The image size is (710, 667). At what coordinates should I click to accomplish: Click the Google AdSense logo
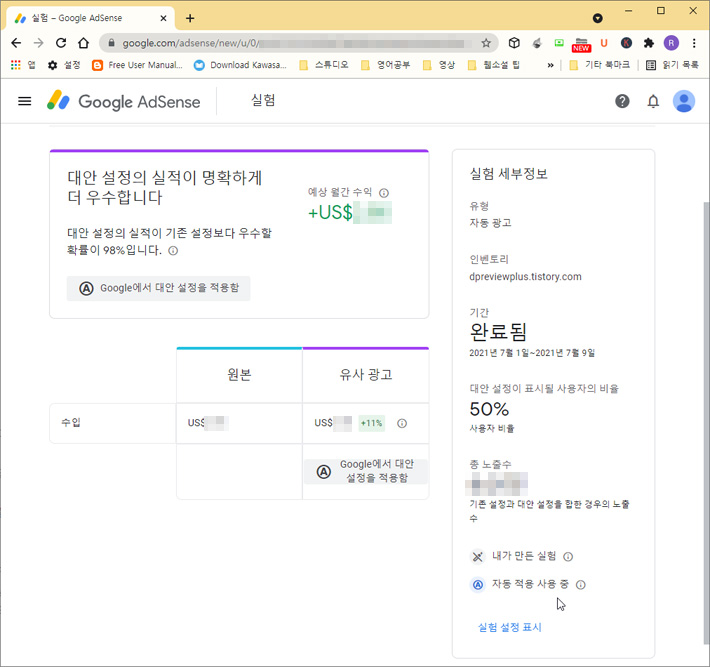click(x=124, y=101)
